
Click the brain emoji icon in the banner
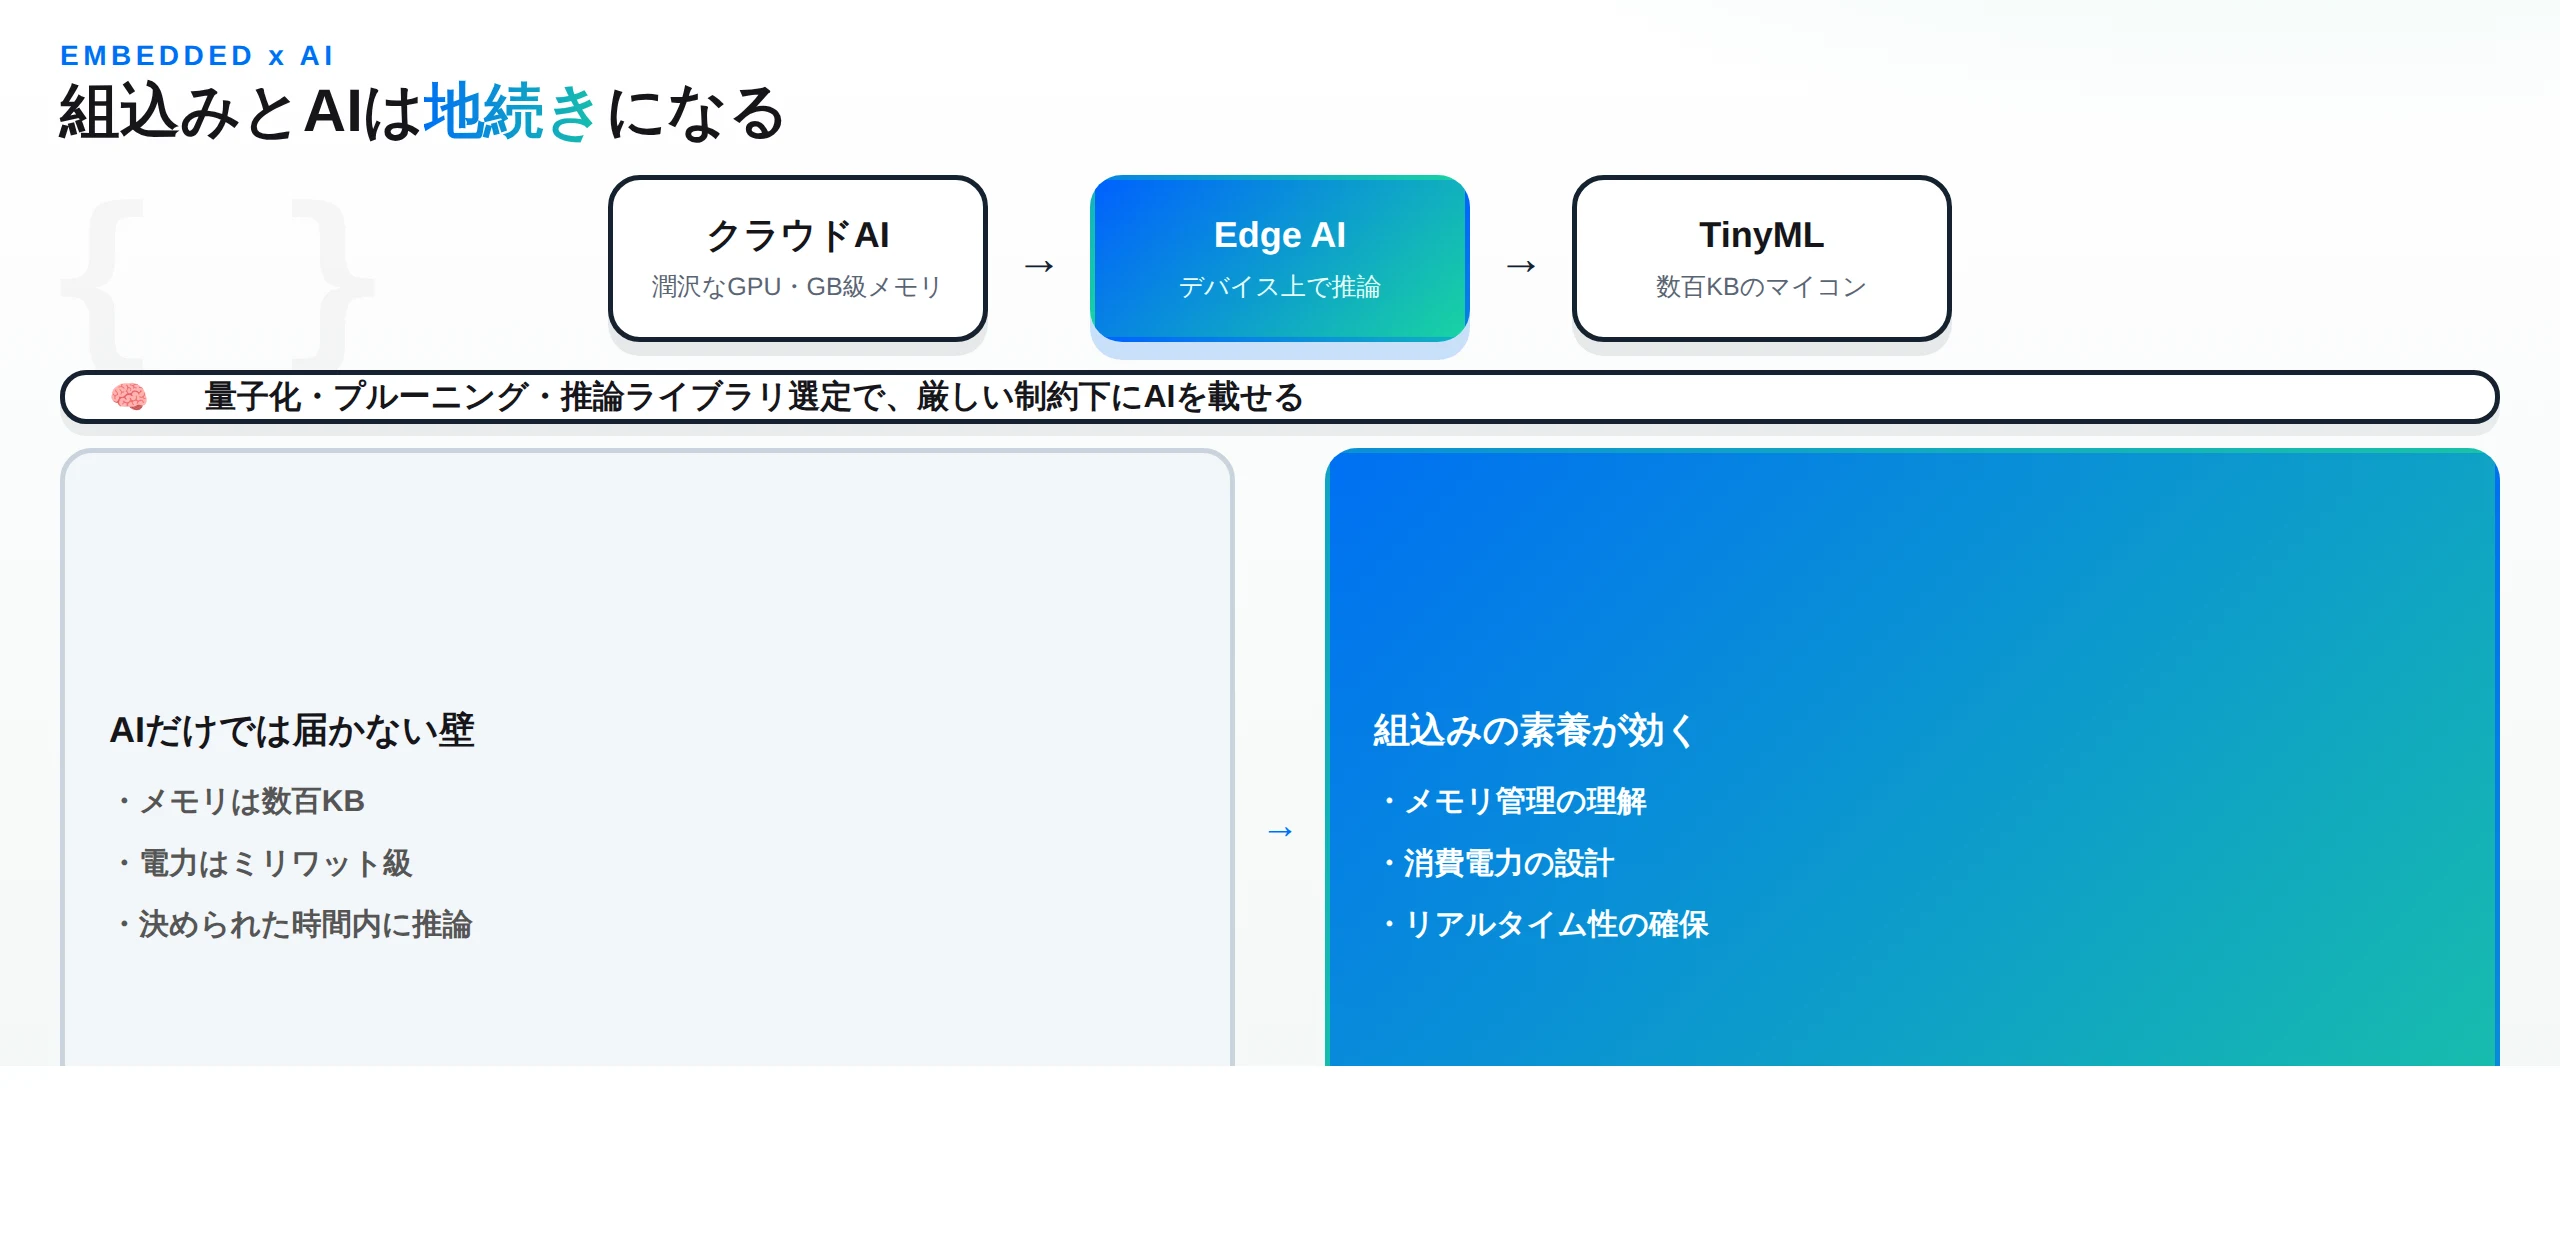[129, 397]
